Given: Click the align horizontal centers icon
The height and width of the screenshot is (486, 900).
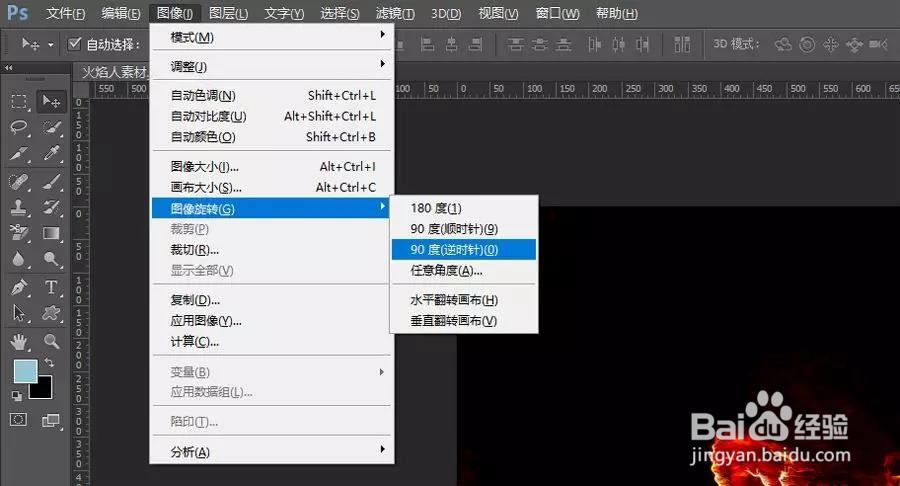Looking at the screenshot, I should (452, 44).
